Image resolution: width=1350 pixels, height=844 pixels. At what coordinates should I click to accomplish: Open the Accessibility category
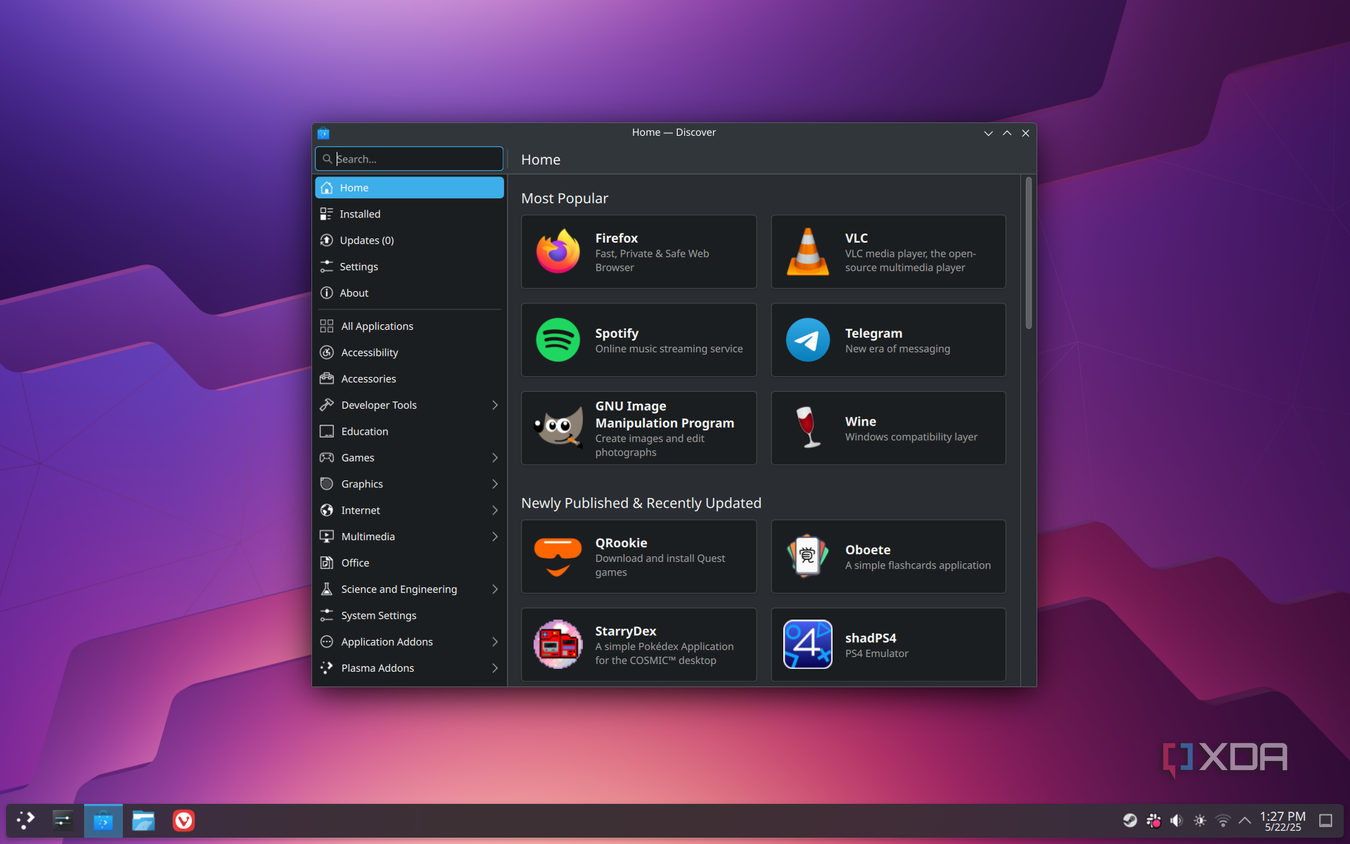(409, 352)
